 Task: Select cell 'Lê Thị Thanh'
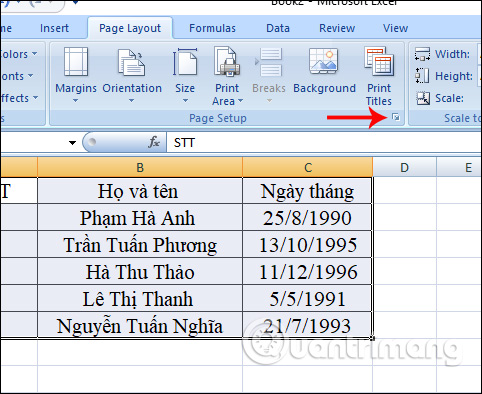pos(140,299)
